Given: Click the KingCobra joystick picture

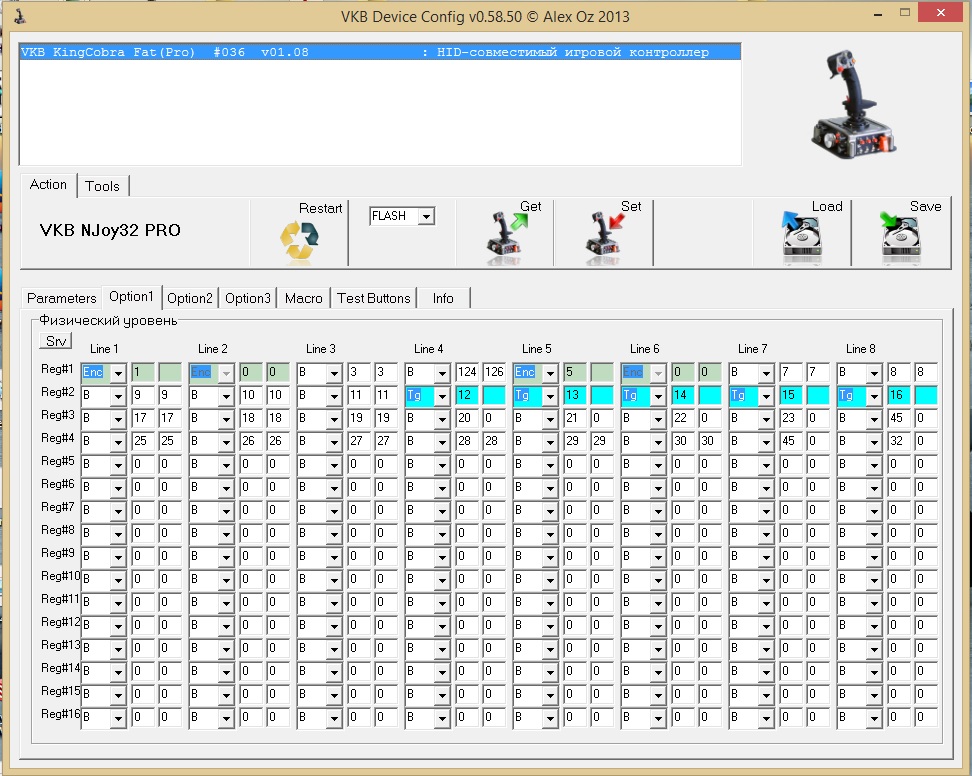Looking at the screenshot, I should tap(854, 104).
